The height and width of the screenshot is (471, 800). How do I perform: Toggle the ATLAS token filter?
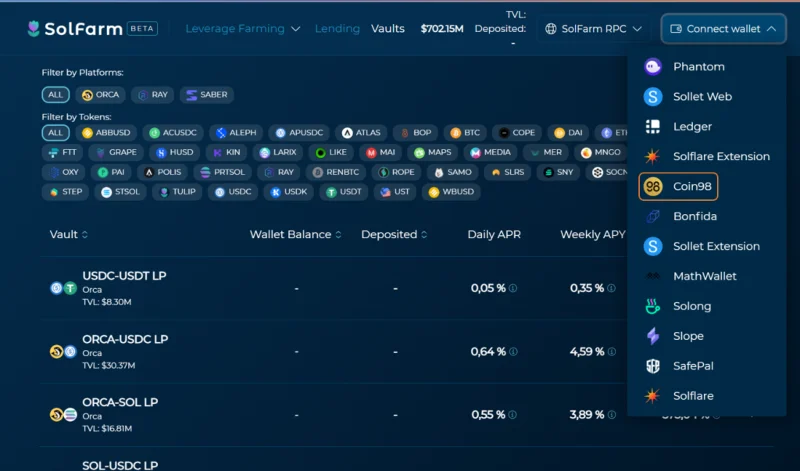point(361,133)
